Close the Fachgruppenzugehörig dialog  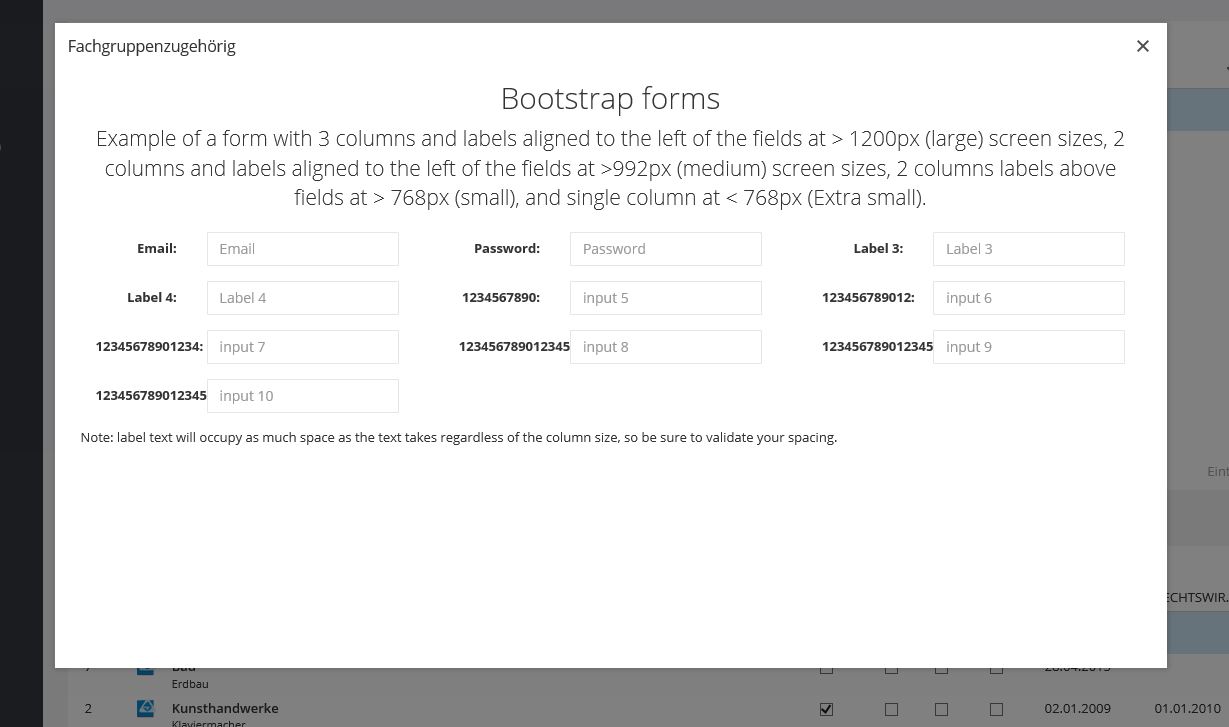click(x=1143, y=46)
